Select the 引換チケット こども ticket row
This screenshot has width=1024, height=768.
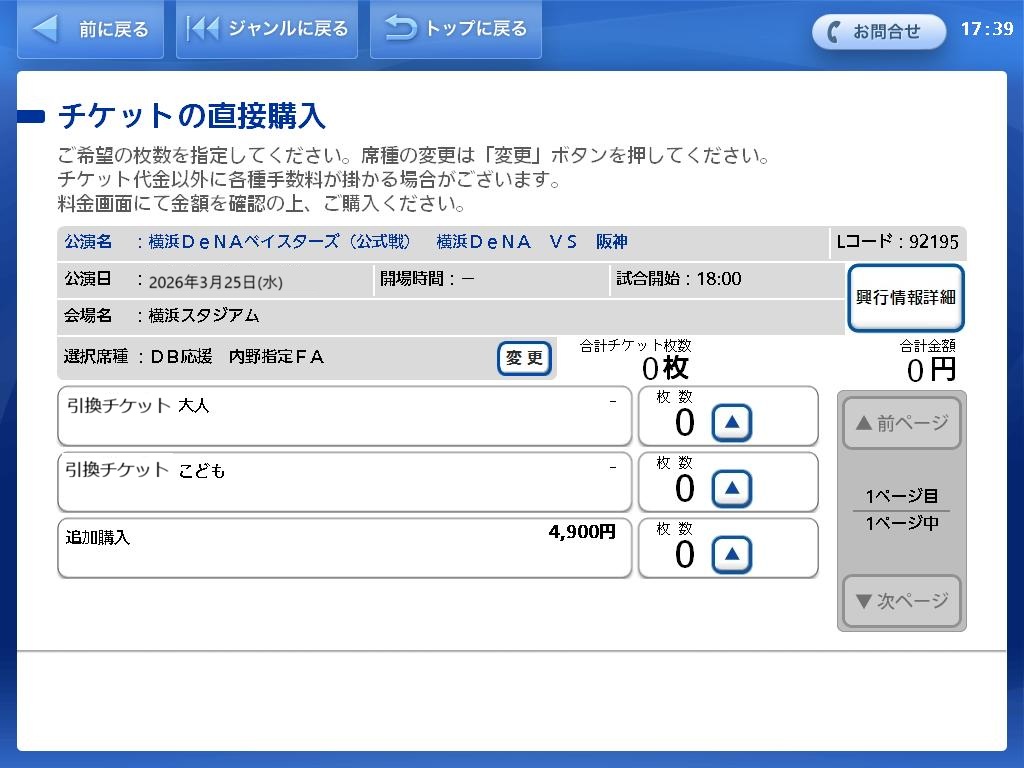coord(344,482)
